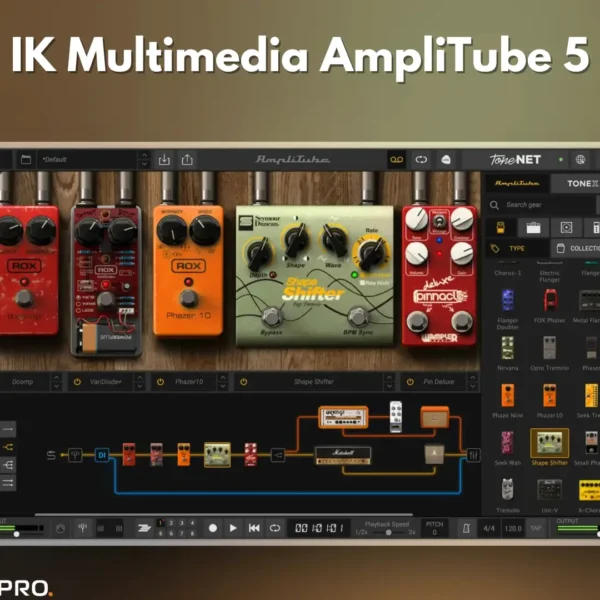Select the COLLECTION filter tab
This screenshot has width=600, height=600.
576,248
